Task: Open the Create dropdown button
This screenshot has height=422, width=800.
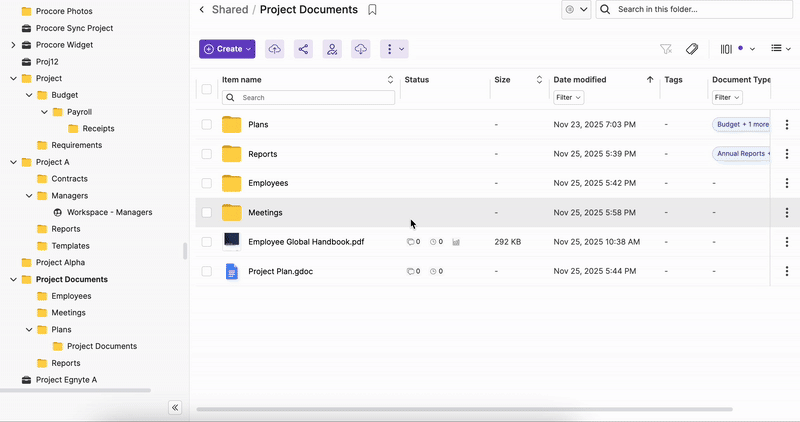Action: click(227, 49)
